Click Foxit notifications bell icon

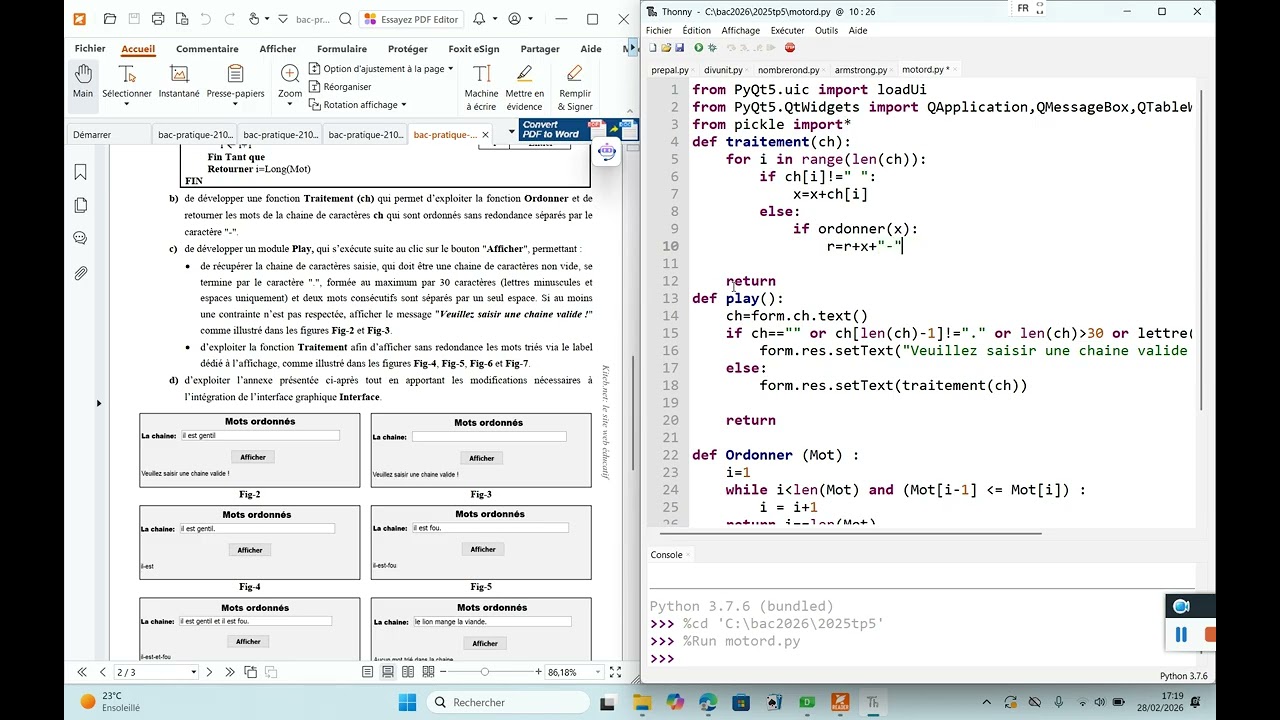(x=479, y=19)
